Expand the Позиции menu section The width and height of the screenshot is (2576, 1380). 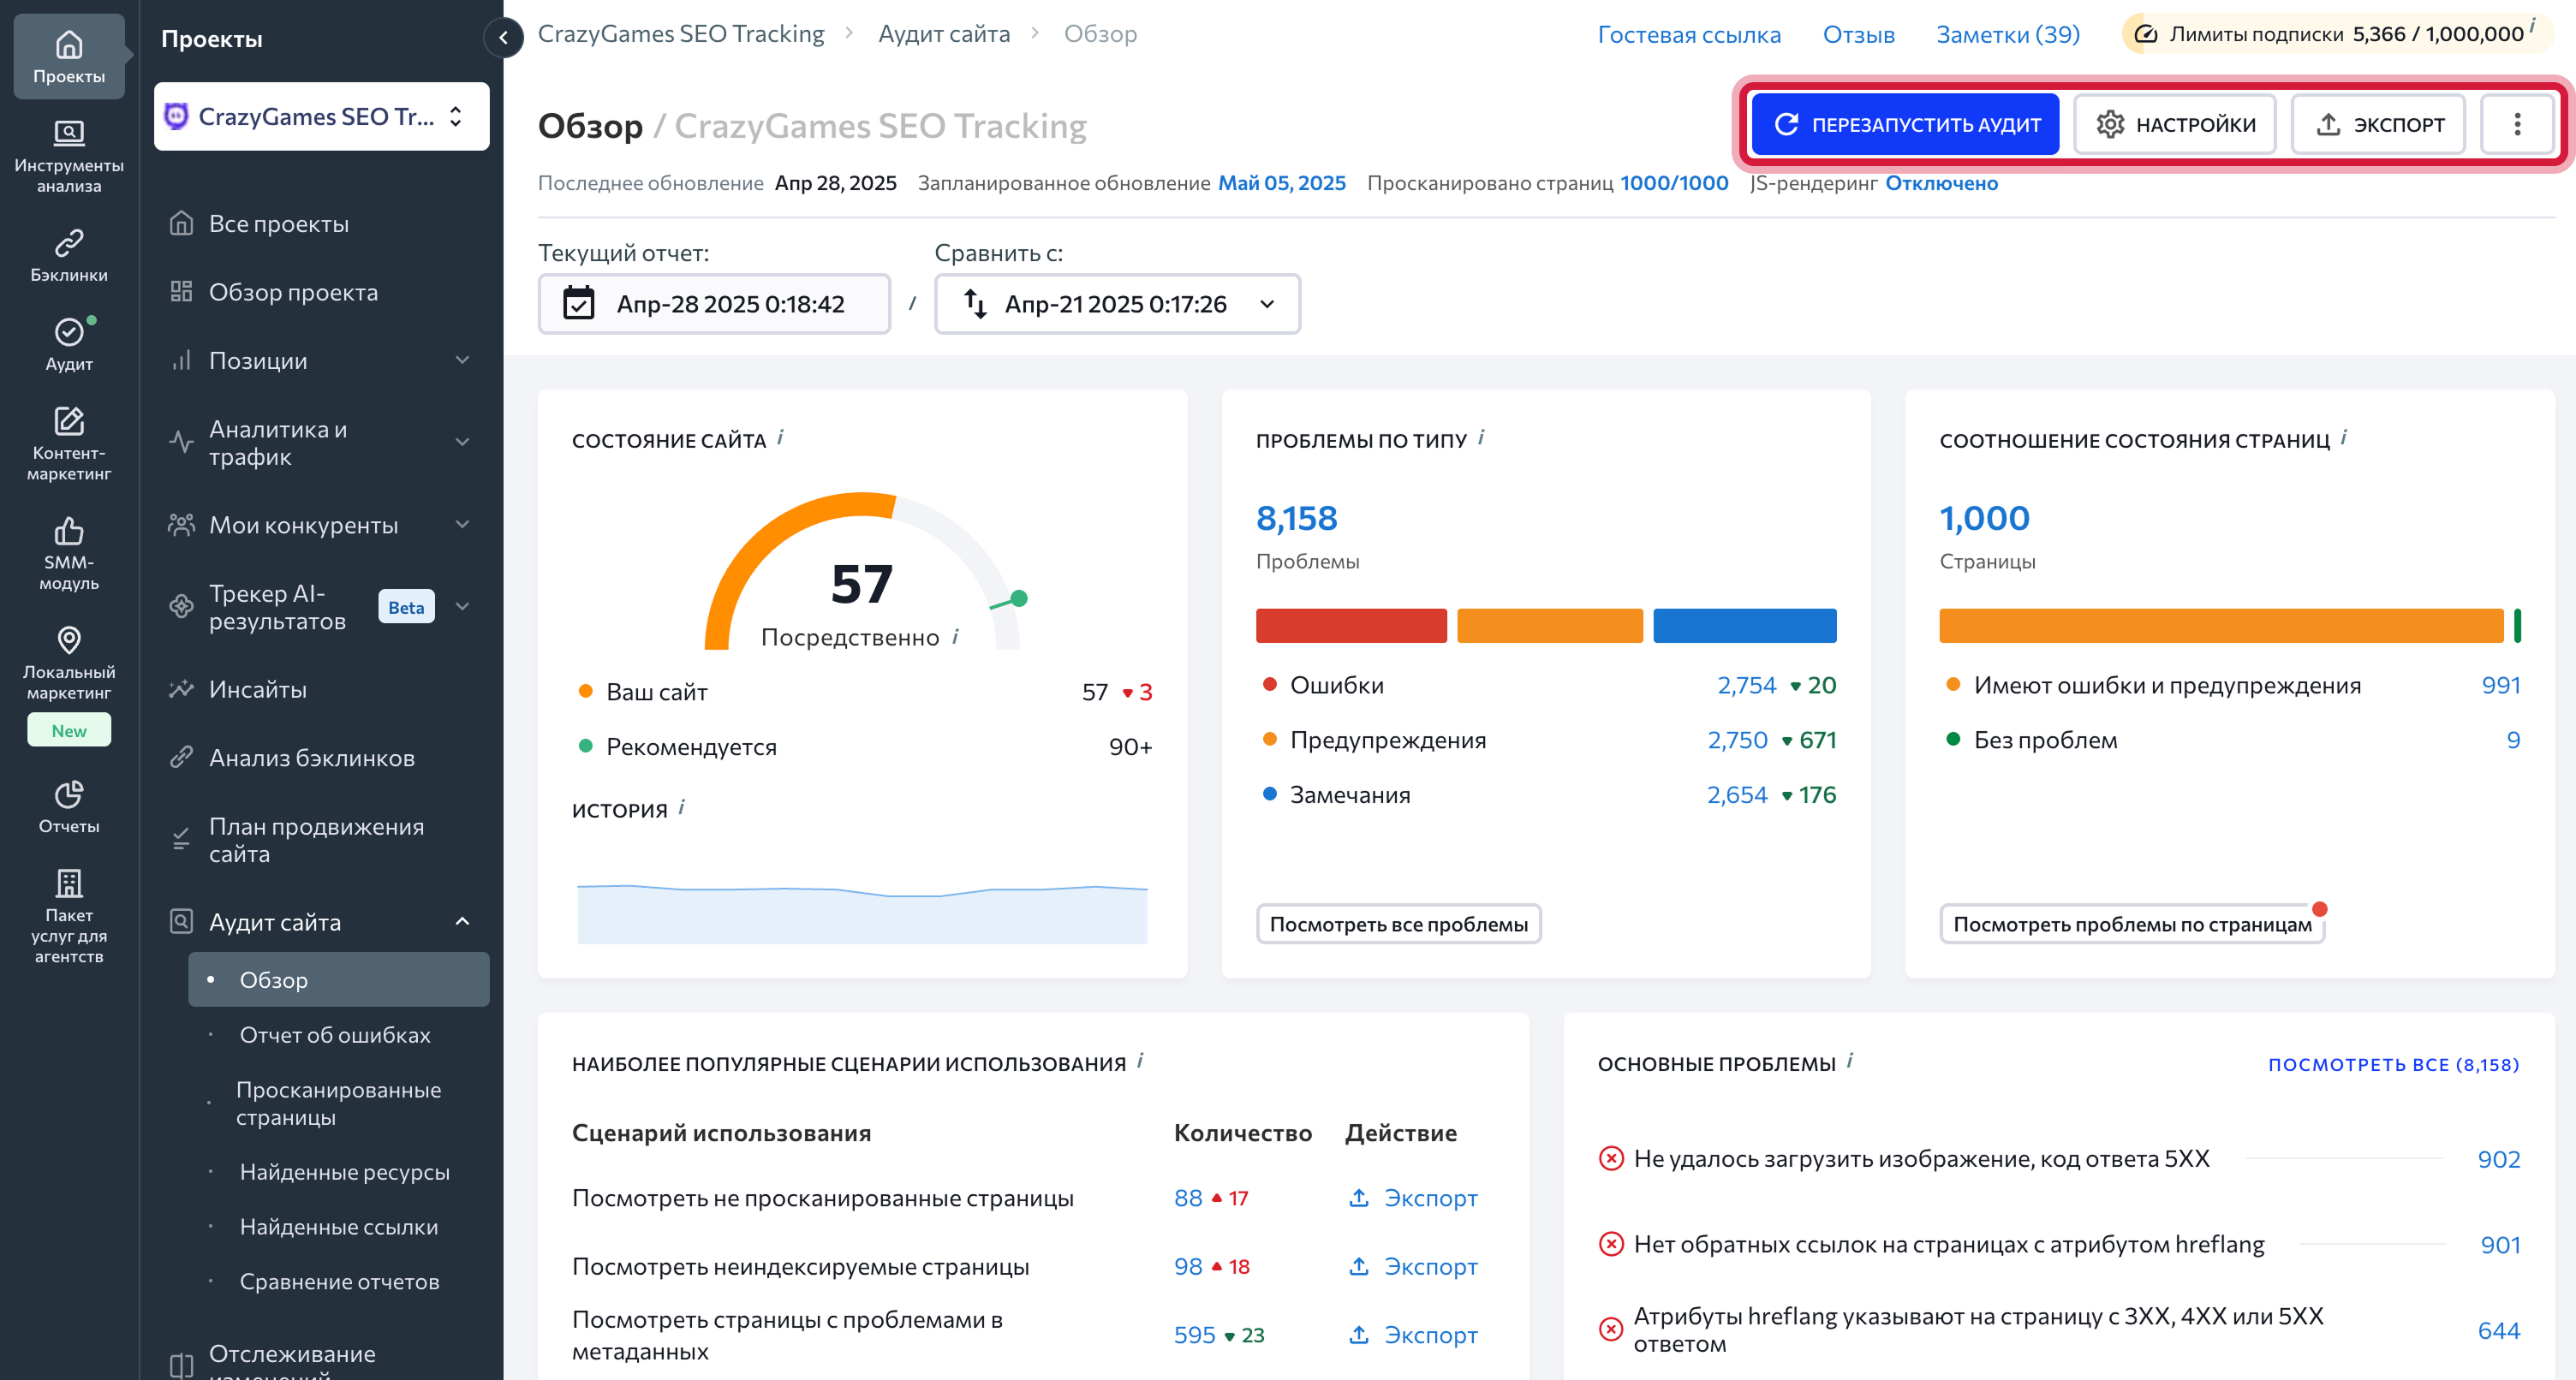[462, 360]
